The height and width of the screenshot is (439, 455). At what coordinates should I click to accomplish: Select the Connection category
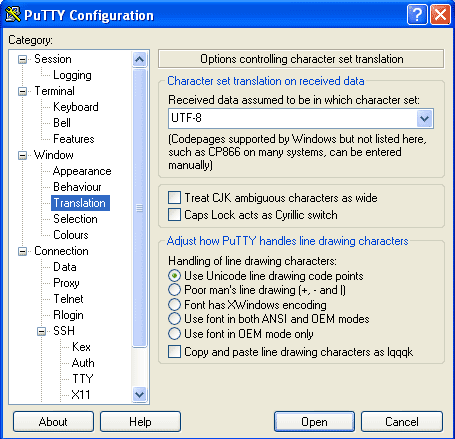click(x=61, y=251)
